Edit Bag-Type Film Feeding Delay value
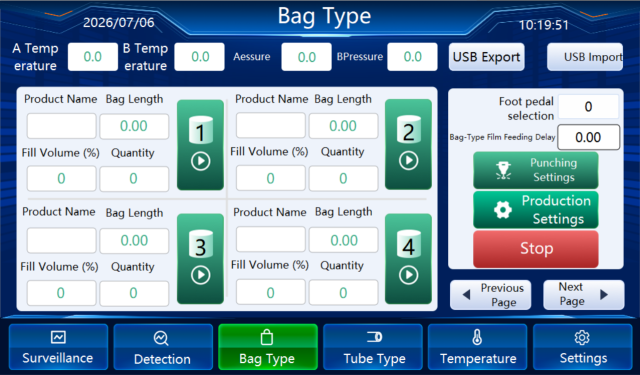Image resolution: width=640 pixels, height=375 pixels. click(589, 137)
